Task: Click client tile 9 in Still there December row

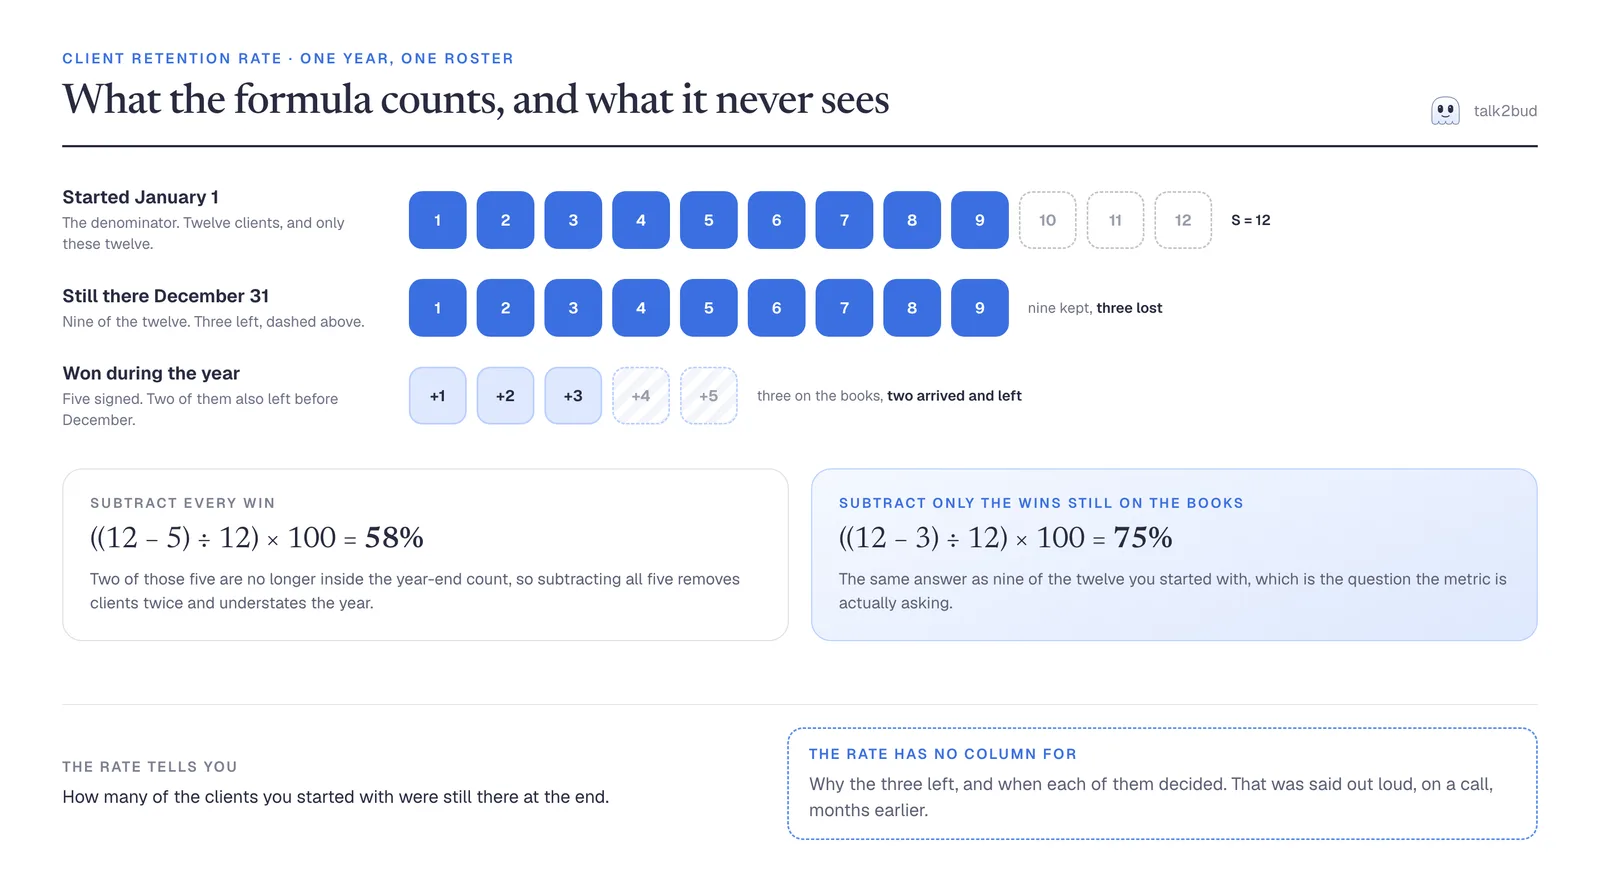Action: (980, 308)
